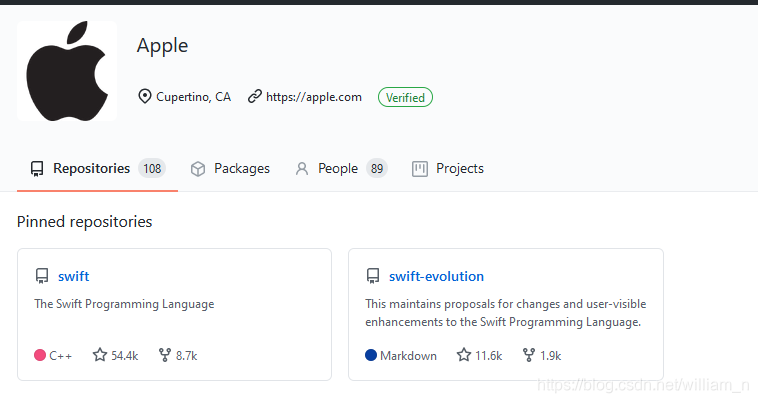
Task: Click the Apple logo avatar
Action: [x=67, y=71]
